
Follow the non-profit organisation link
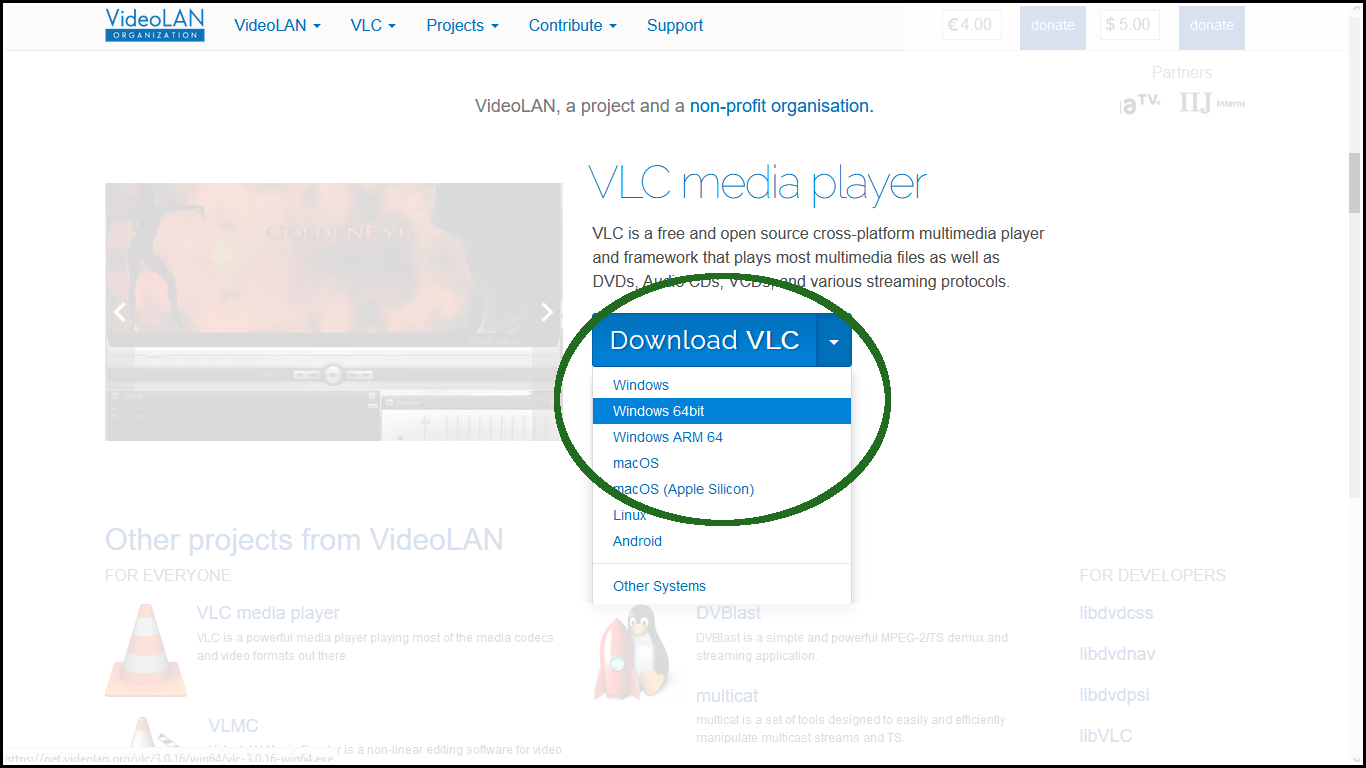[x=782, y=106]
